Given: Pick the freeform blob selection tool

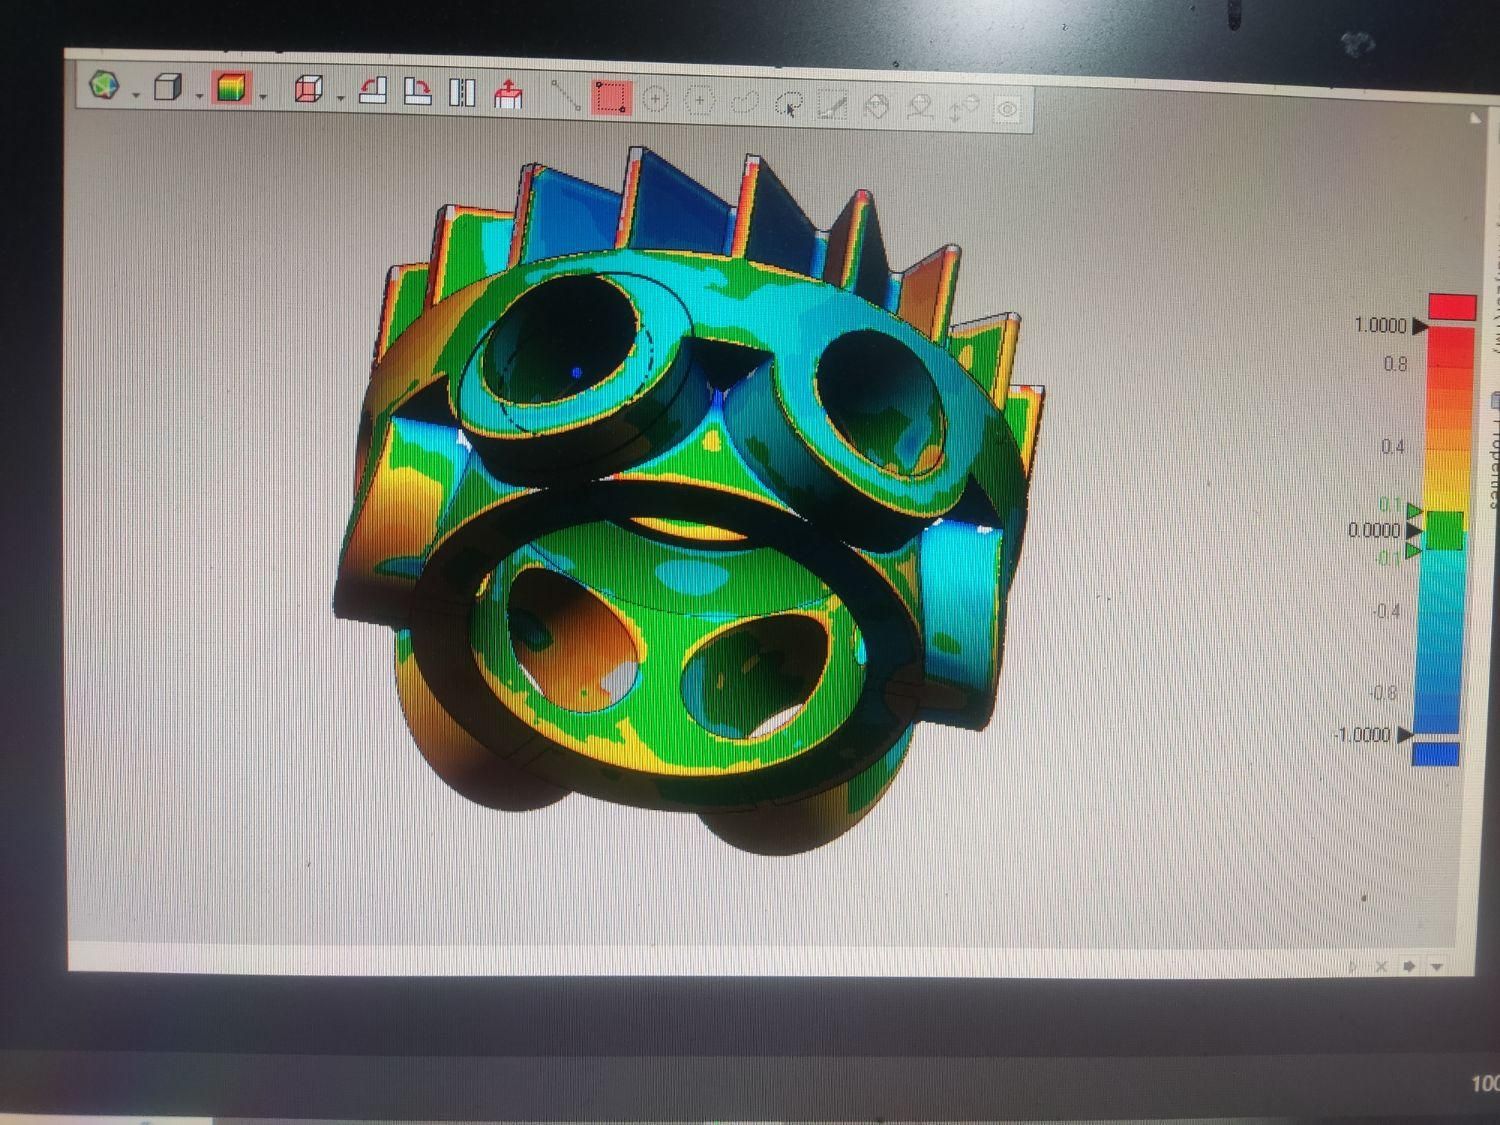Looking at the screenshot, I should [x=745, y=102].
